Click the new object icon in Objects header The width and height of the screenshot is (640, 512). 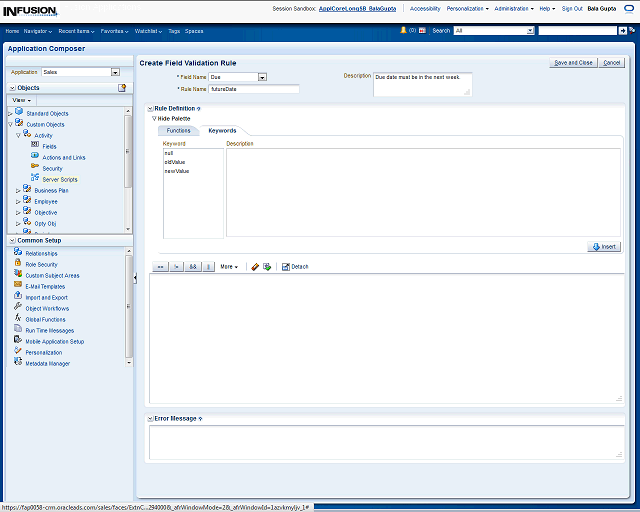tap(122, 88)
